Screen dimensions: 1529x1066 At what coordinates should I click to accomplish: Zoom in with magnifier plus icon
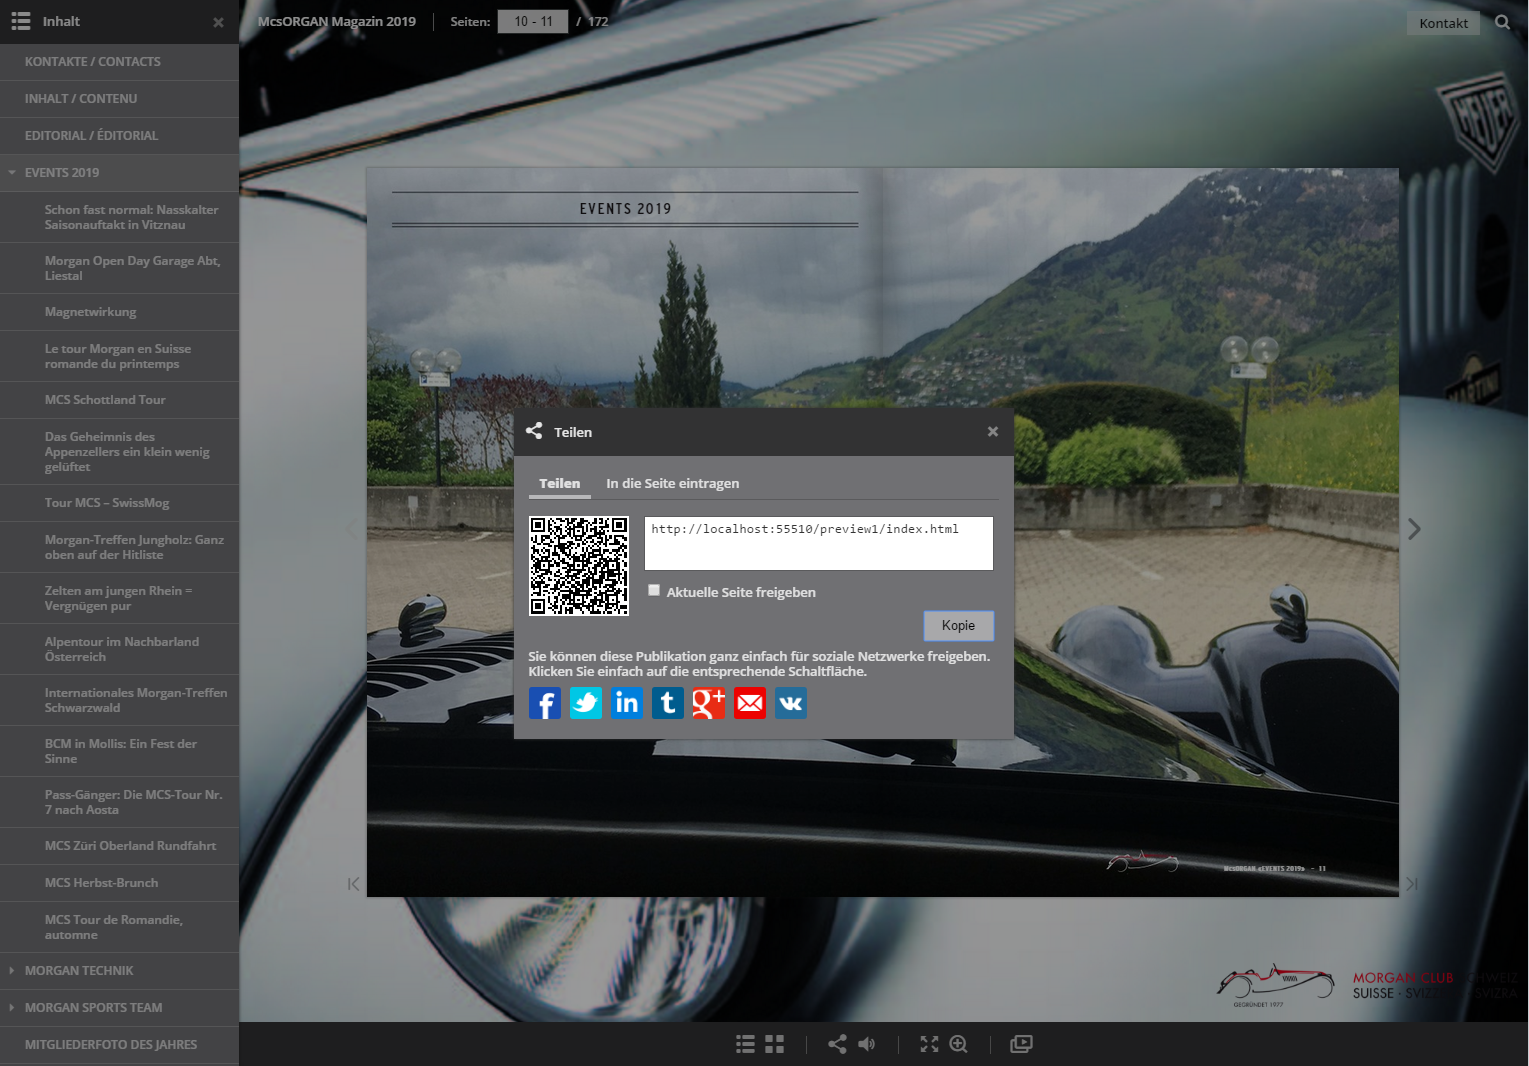point(958,1044)
